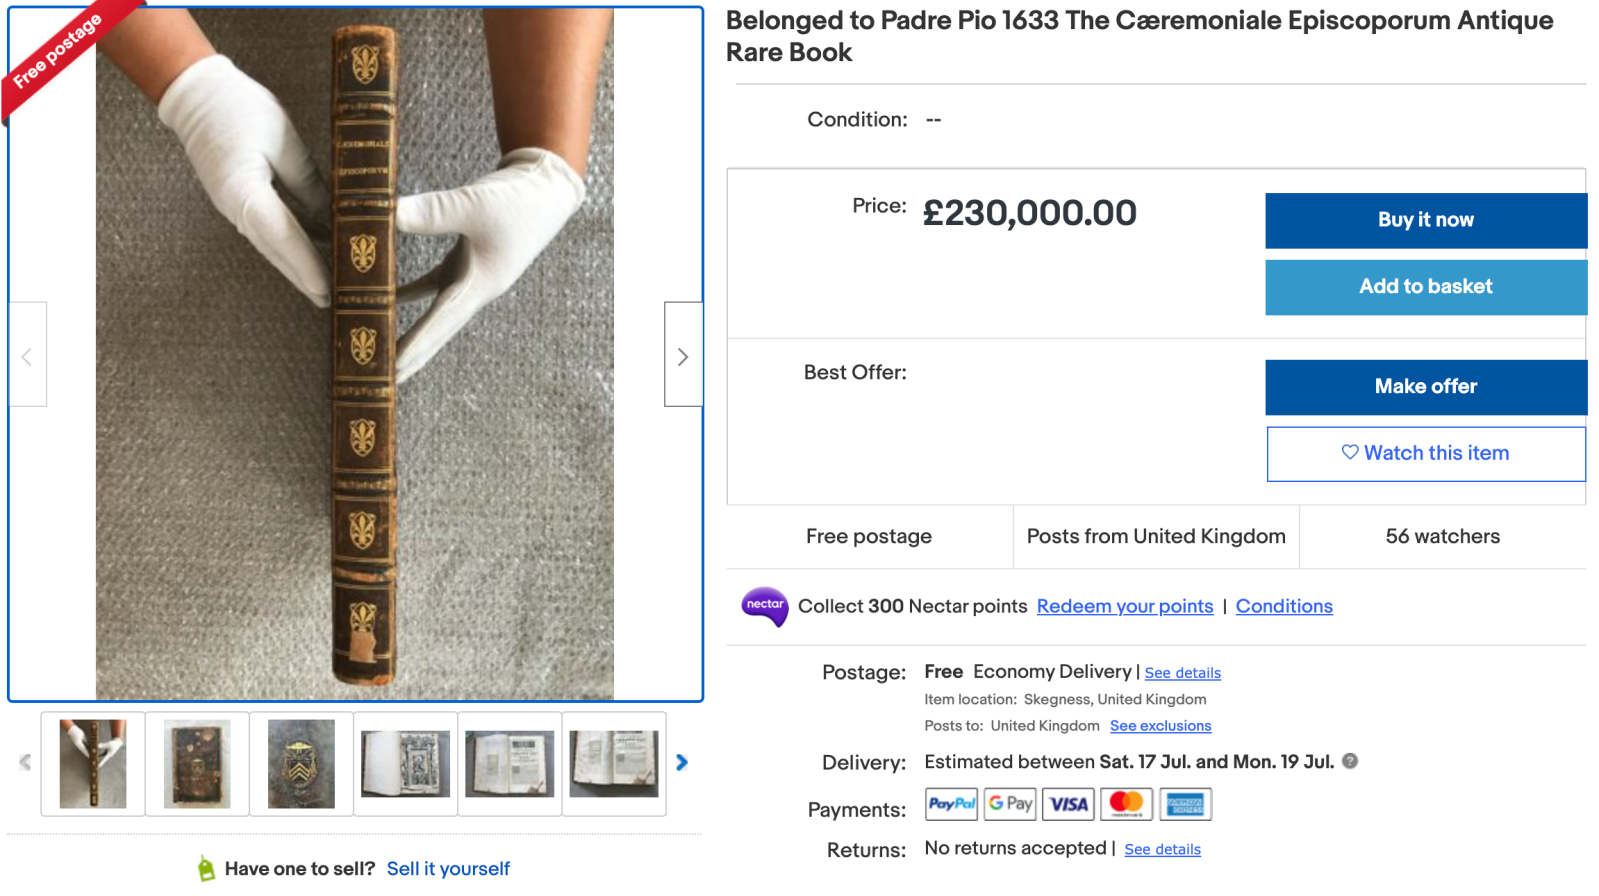Click the Mastercard payment icon
Screen dimensions: 1599x896
click(1127, 804)
